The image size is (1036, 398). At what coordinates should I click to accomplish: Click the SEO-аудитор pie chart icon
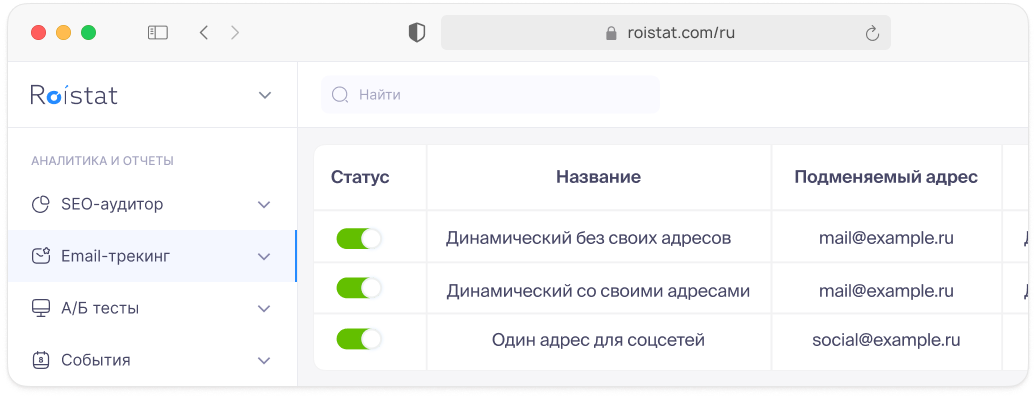[41, 205]
